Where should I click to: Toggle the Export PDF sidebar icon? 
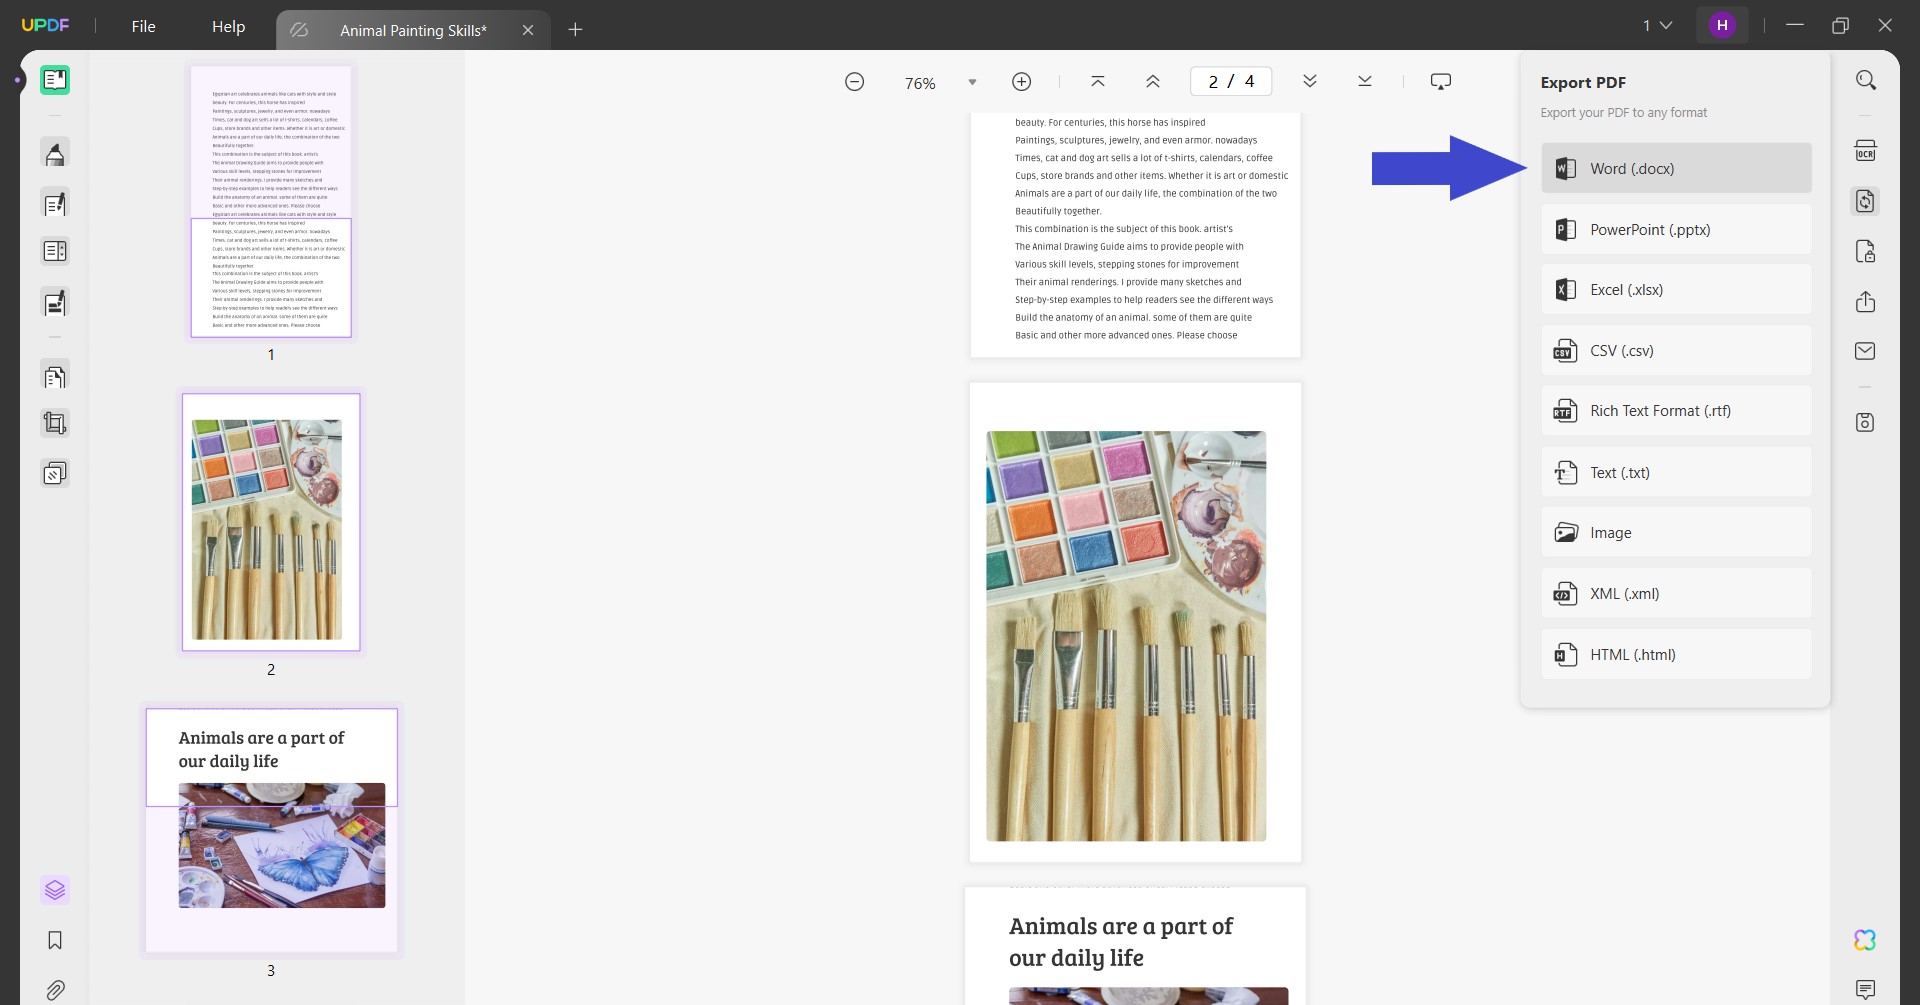click(x=1866, y=201)
